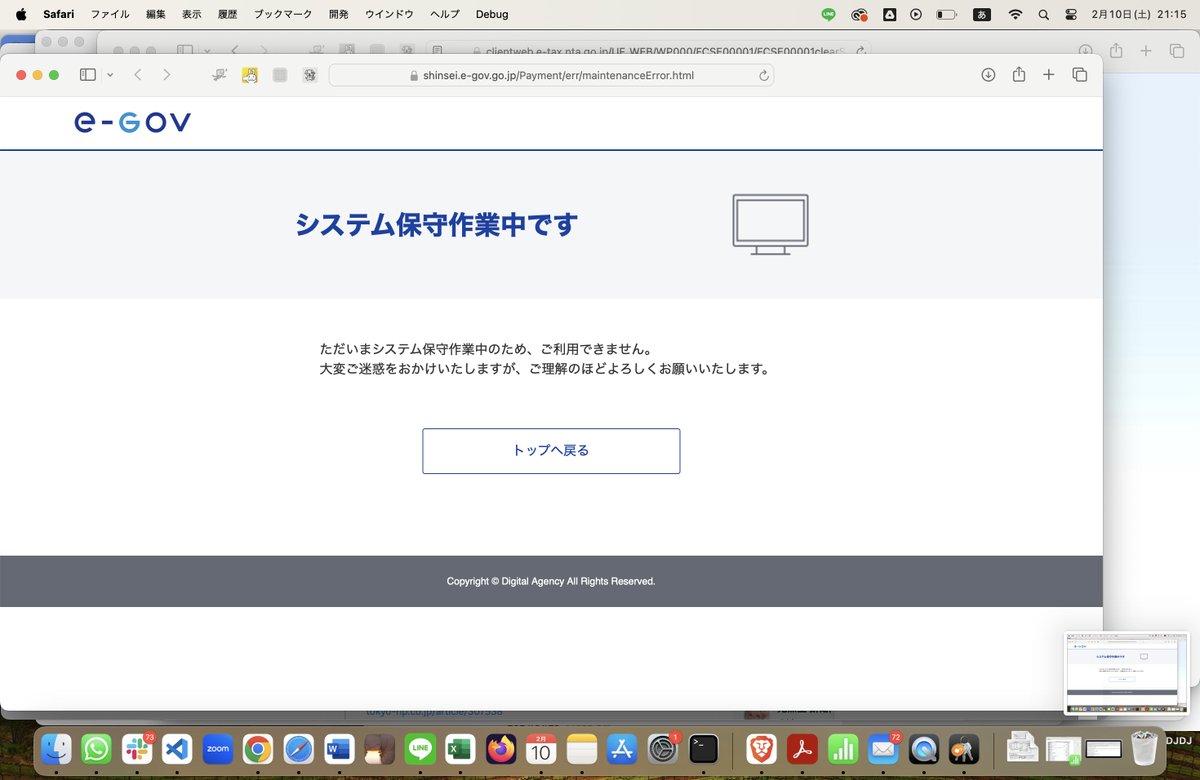The width and height of the screenshot is (1200, 780).
Task: Open the 表示 menu
Action: tap(192, 14)
